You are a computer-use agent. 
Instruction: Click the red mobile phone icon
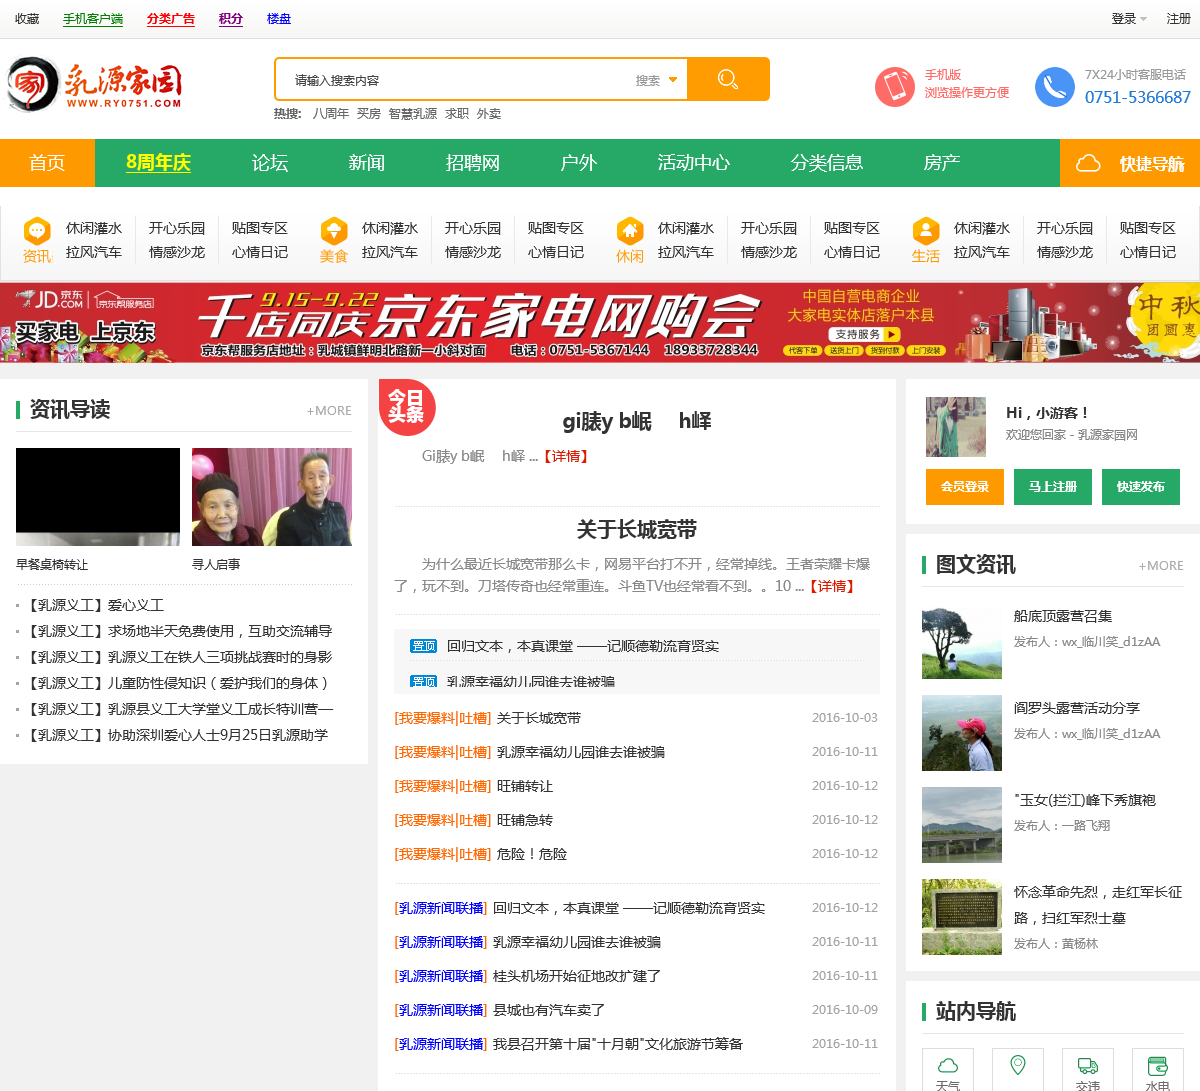[x=895, y=87]
